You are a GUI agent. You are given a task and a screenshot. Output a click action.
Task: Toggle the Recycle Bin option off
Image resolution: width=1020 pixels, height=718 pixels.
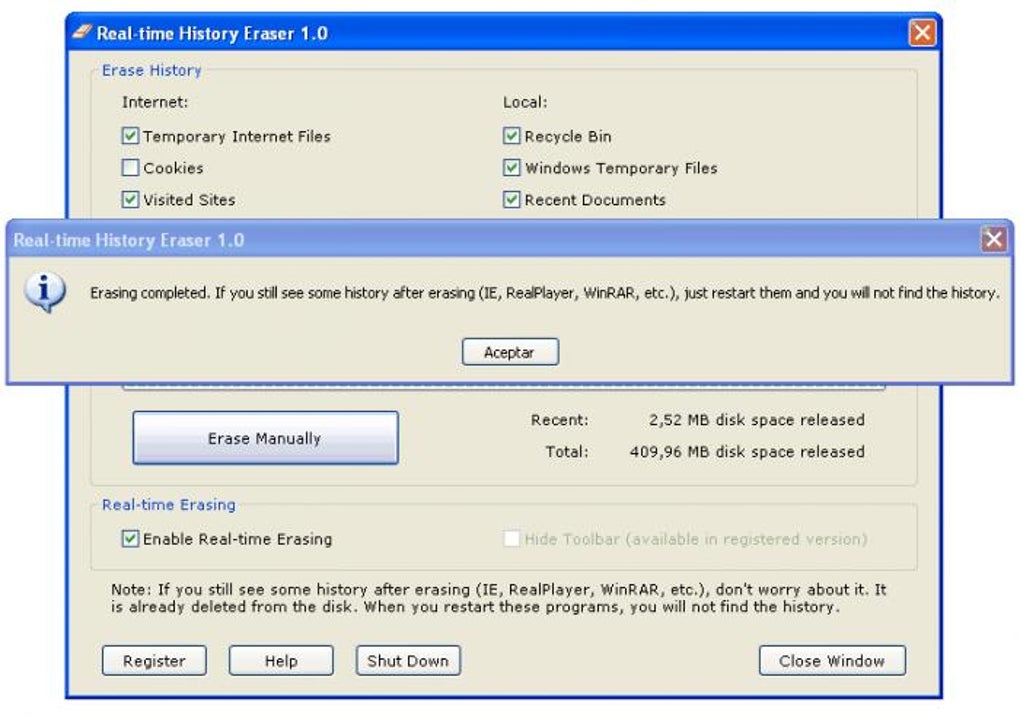pos(511,135)
